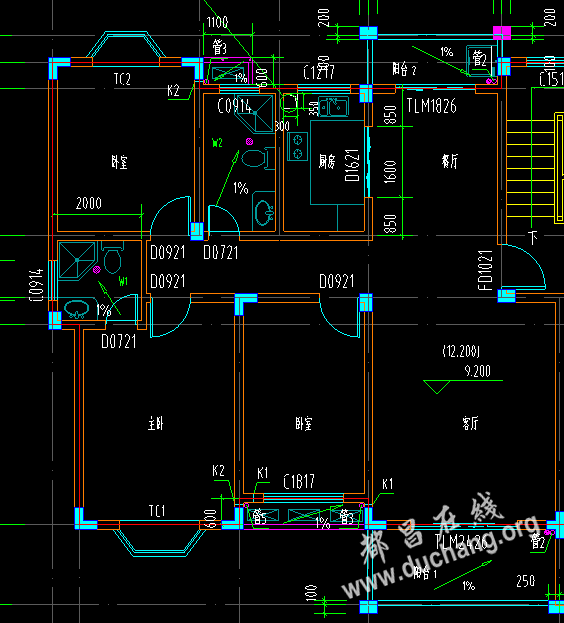Select the TLM2426 door label

[x=461, y=542]
